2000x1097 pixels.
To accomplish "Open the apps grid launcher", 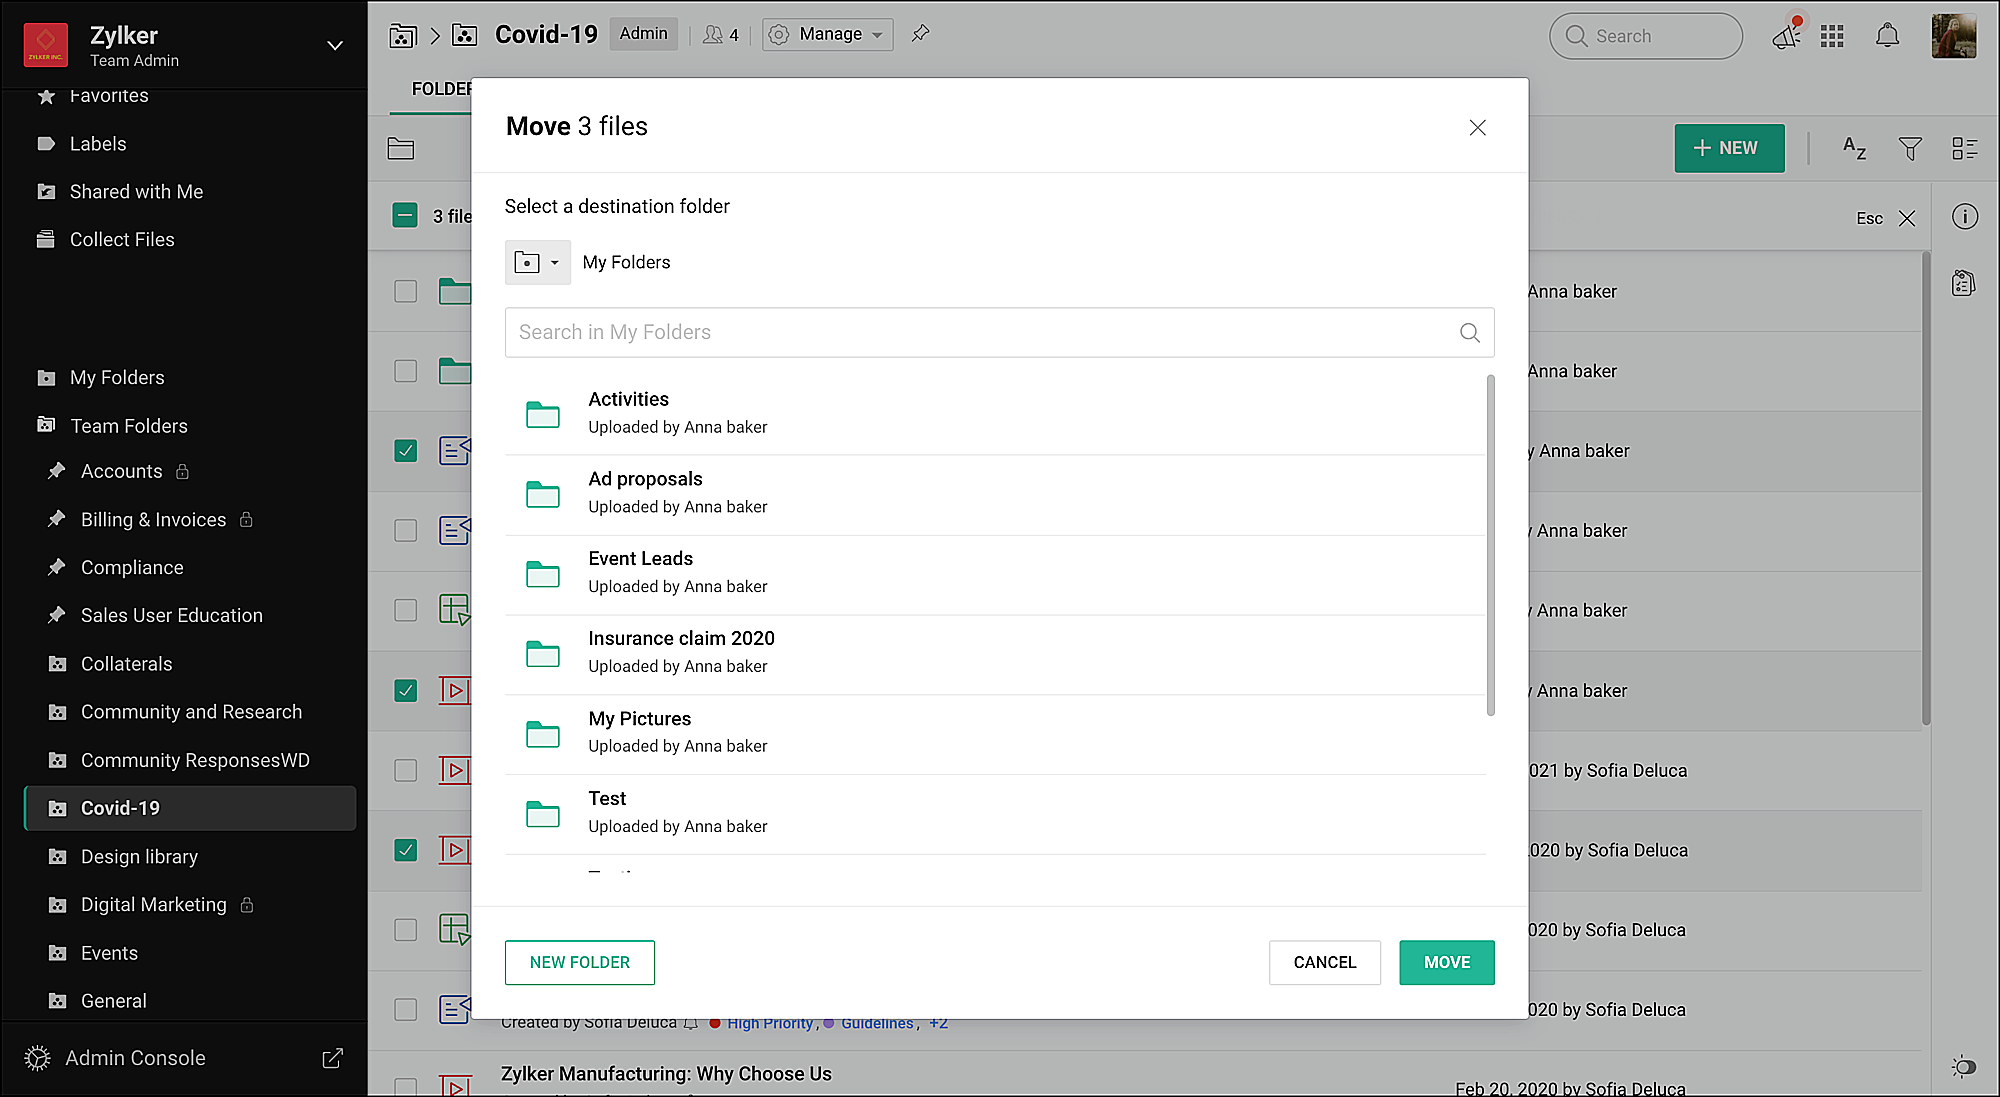I will [1832, 36].
